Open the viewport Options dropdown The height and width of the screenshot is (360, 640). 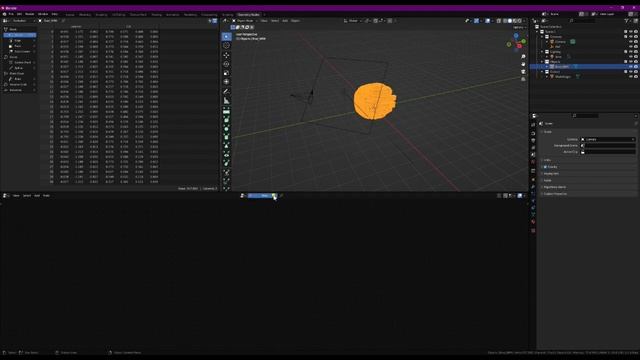click(x=519, y=27)
